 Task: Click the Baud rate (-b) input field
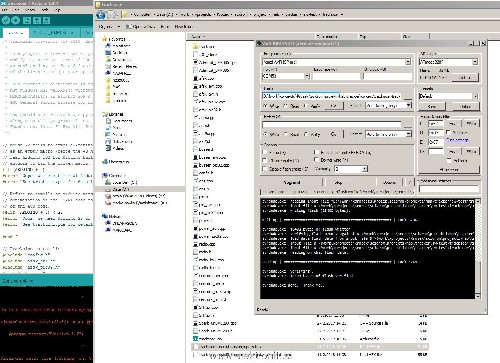coord(337,76)
